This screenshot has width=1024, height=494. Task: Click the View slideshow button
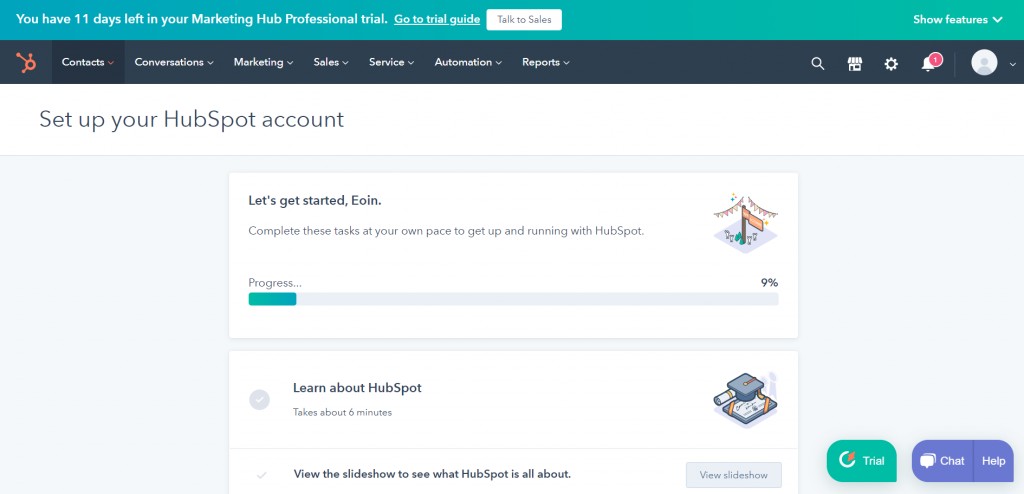pos(733,475)
